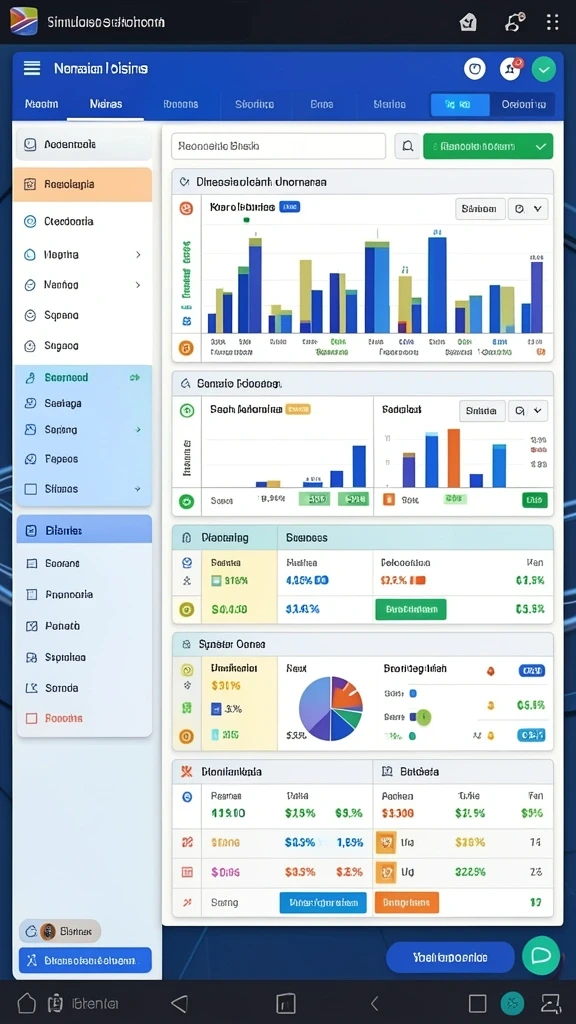Expand the Sorieng sidebar item with its green chevron
The height and width of the screenshot is (1024, 576).
[137, 430]
